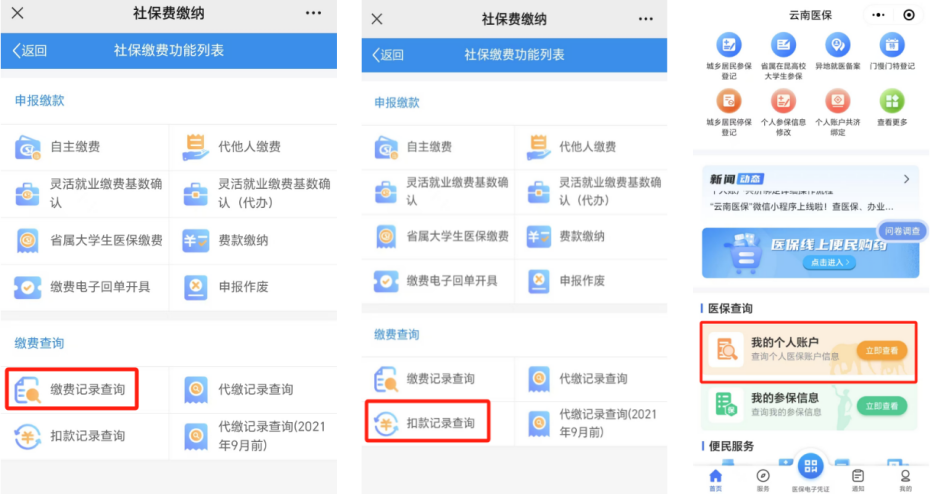Viewport: 938px width, 495px height.
Task: Expand 新闻动态 with the right chevron
Action: pyautogui.click(x=906, y=180)
